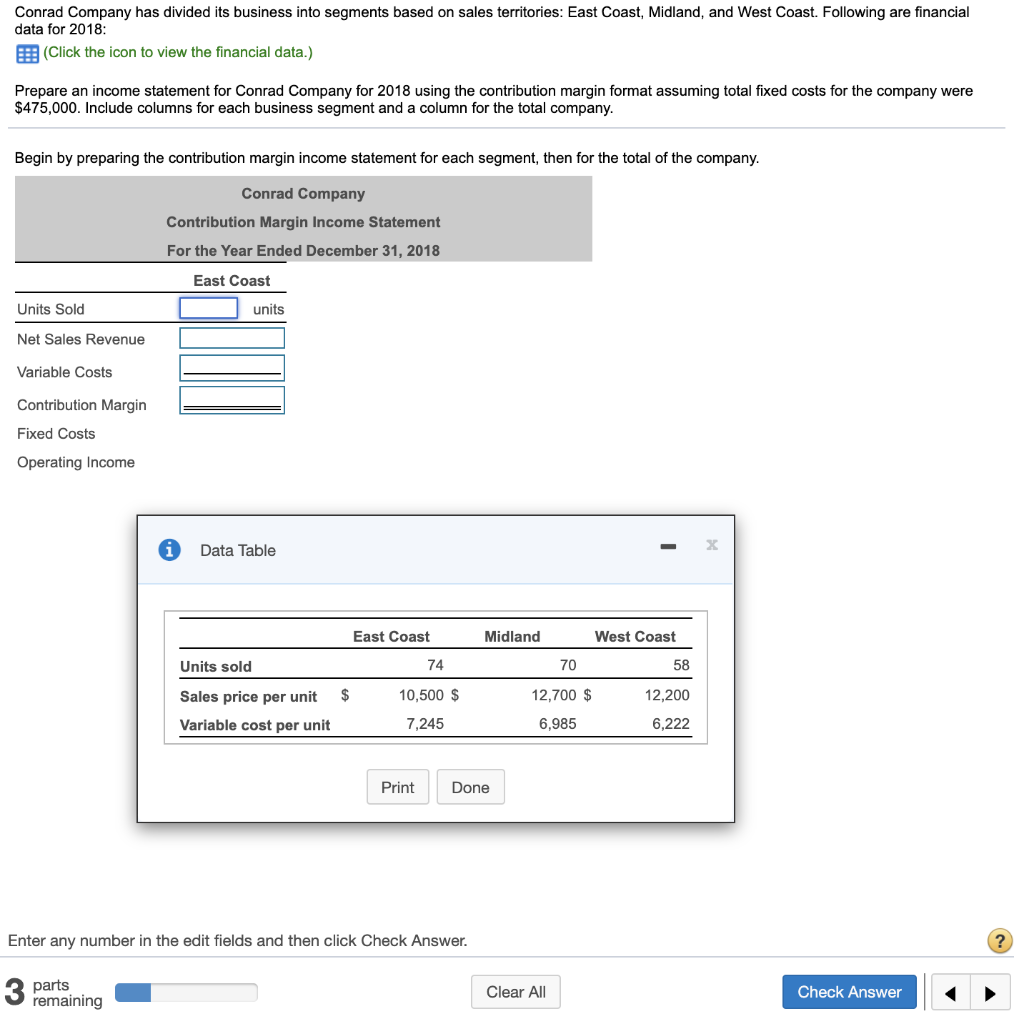
Task: Focus the Units Sold input field
Action: click(209, 308)
